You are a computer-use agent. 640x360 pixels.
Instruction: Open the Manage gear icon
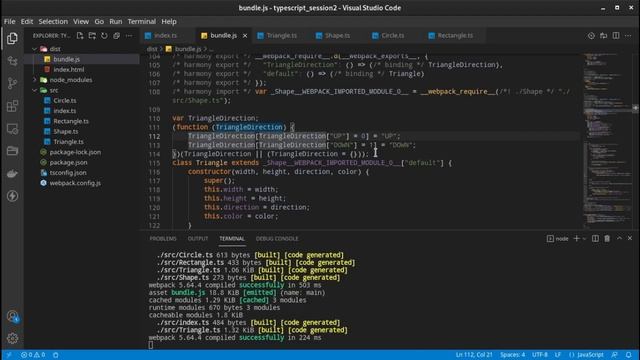point(12,338)
